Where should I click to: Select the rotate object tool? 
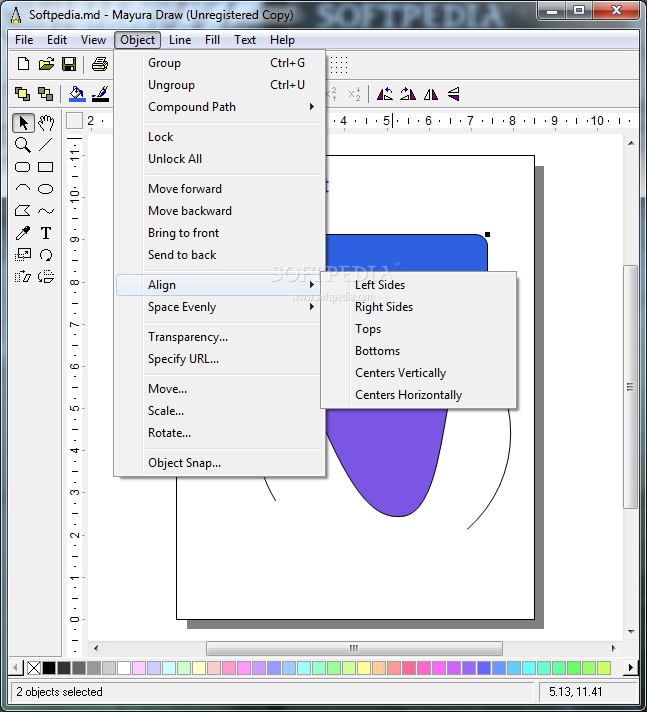45,255
